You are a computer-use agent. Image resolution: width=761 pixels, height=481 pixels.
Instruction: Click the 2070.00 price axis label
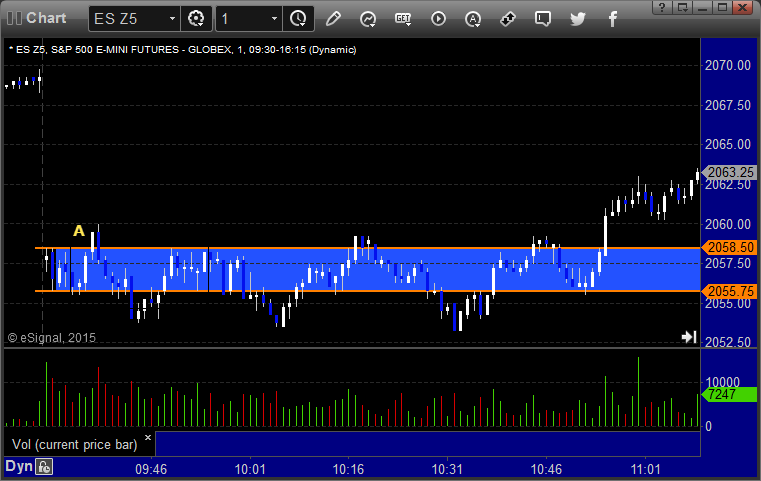728,66
